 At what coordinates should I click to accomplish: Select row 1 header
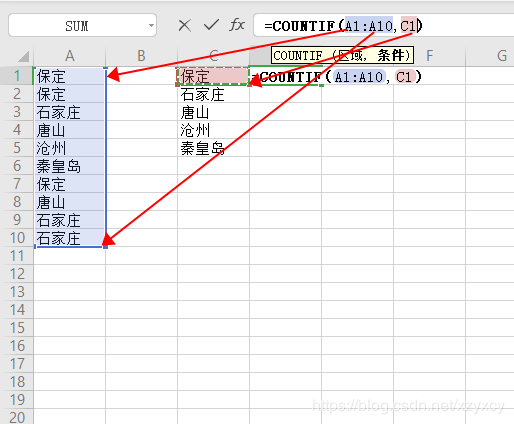(17, 76)
